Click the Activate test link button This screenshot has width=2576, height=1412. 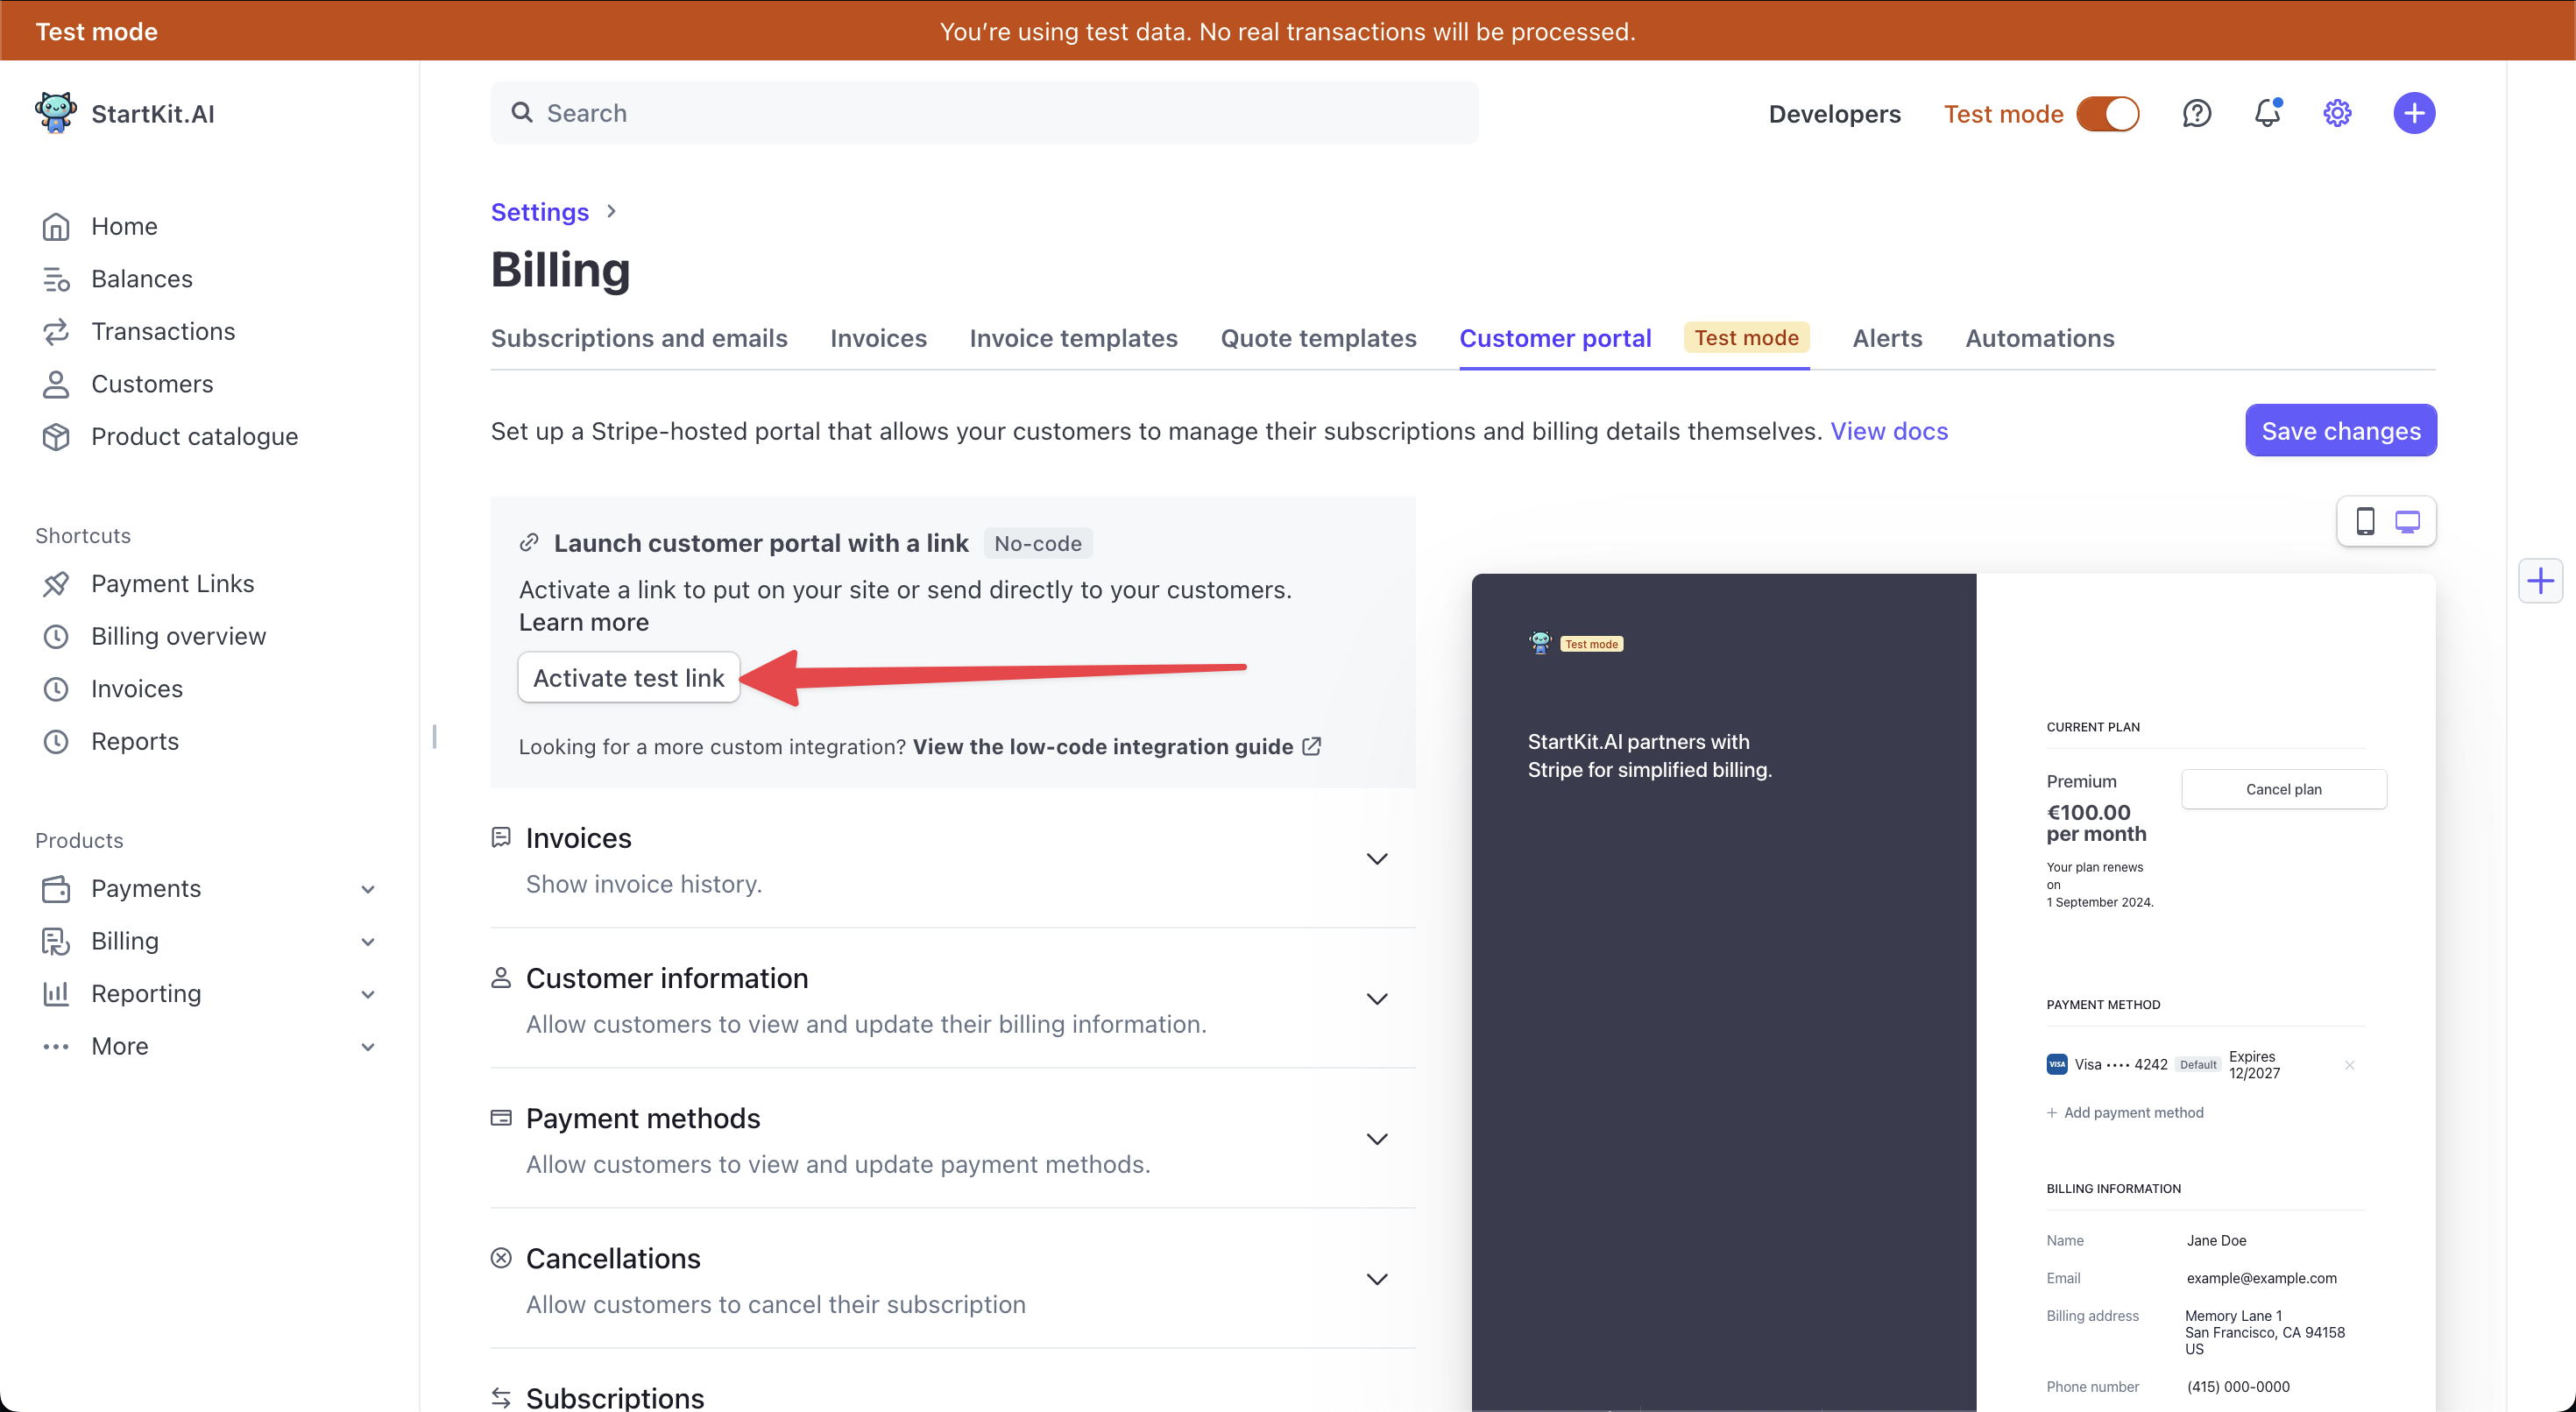click(630, 676)
